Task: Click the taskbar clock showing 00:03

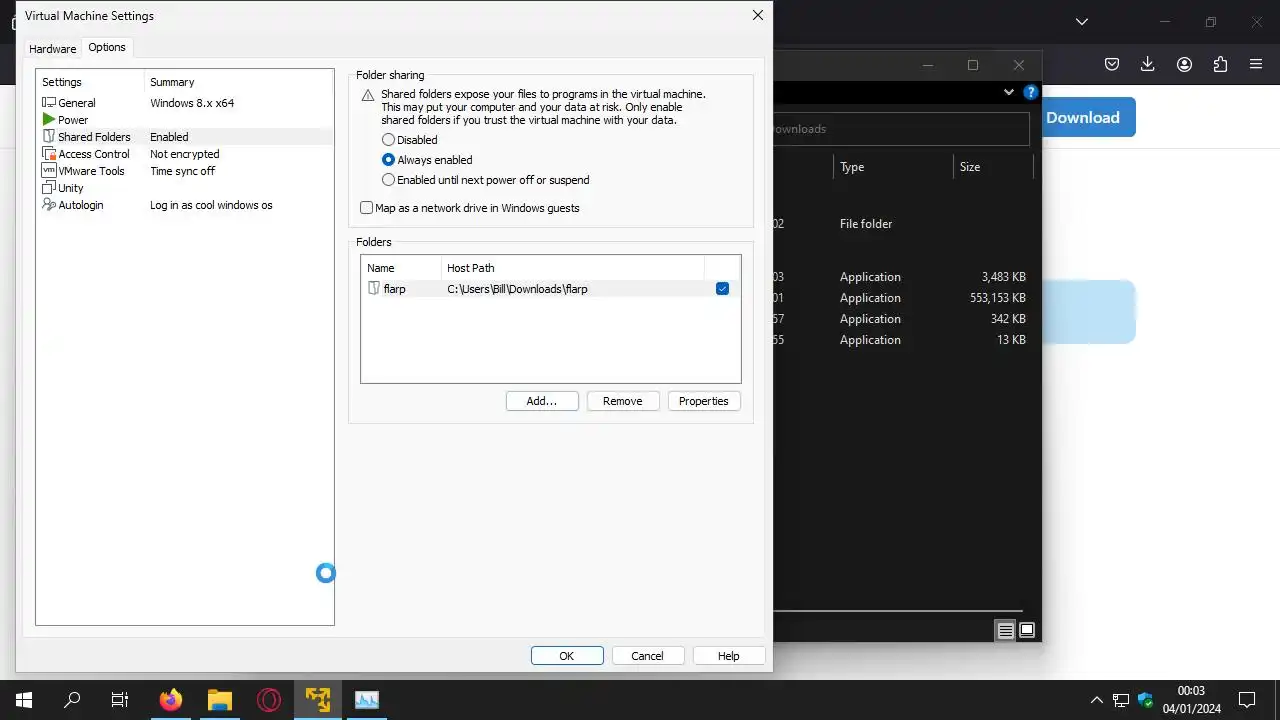Action: point(1191,691)
